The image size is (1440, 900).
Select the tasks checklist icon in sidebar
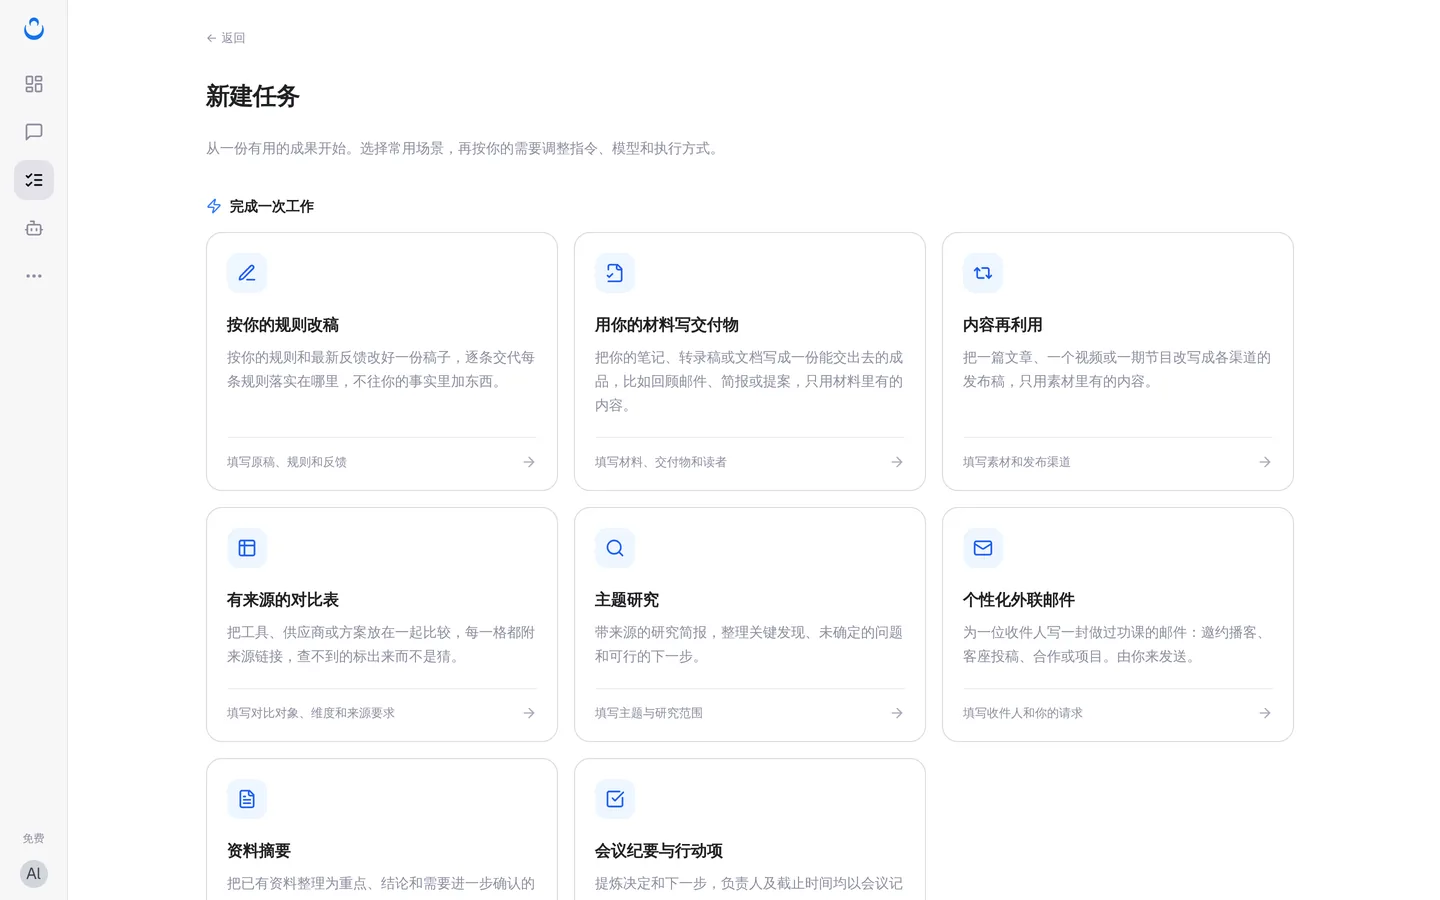coord(34,180)
